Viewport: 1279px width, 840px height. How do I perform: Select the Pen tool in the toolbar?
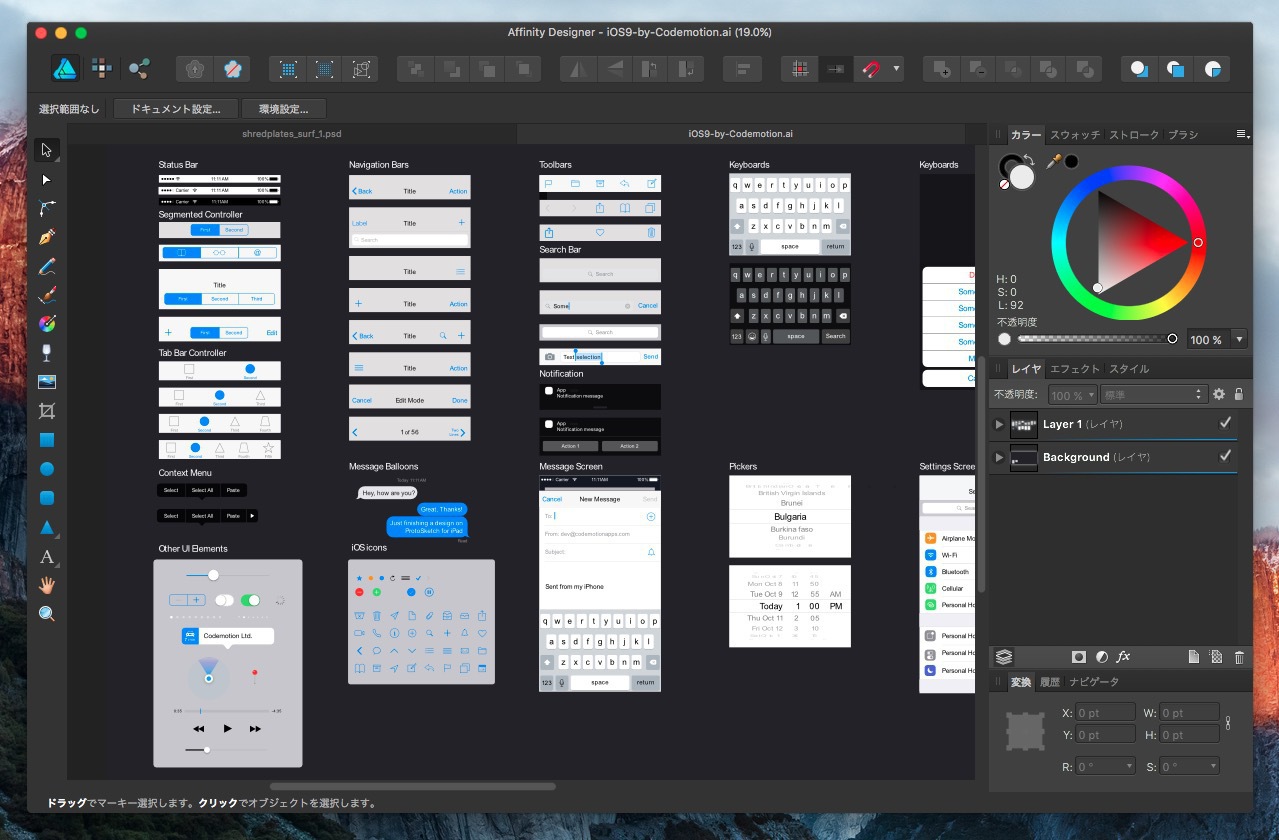point(46,237)
